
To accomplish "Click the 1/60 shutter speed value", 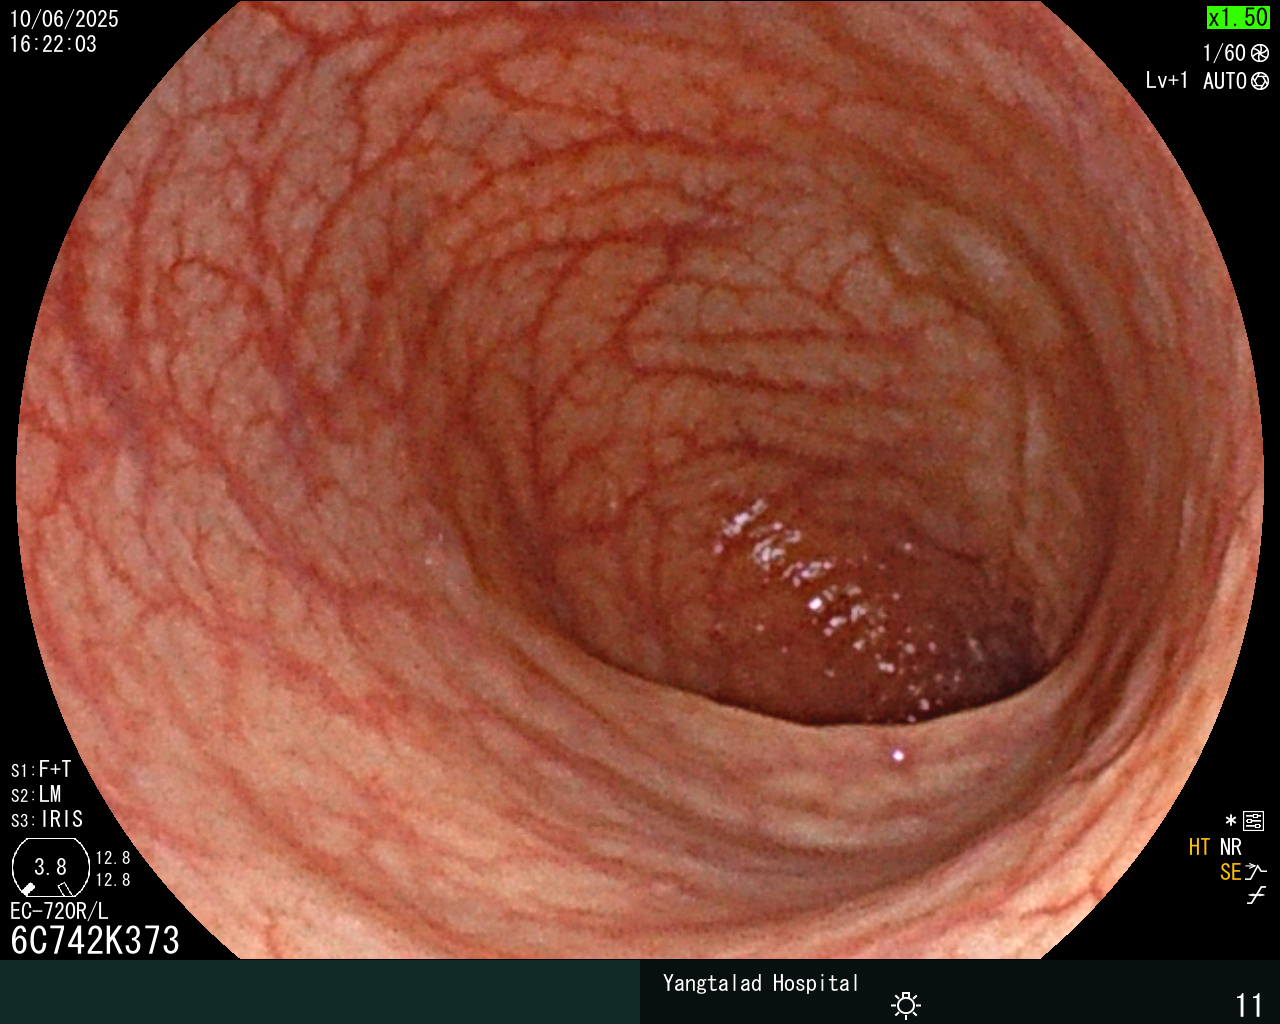I will pyautogui.click(x=1225, y=53).
